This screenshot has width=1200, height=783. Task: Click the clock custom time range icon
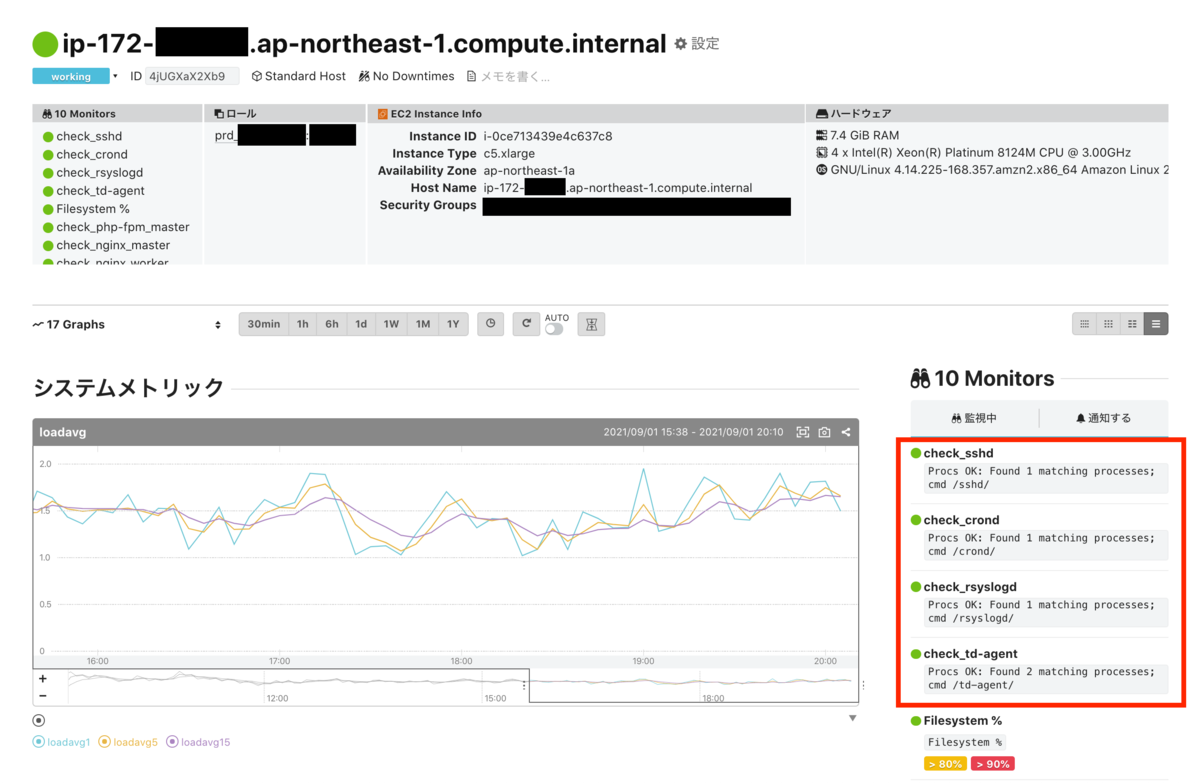[490, 324]
